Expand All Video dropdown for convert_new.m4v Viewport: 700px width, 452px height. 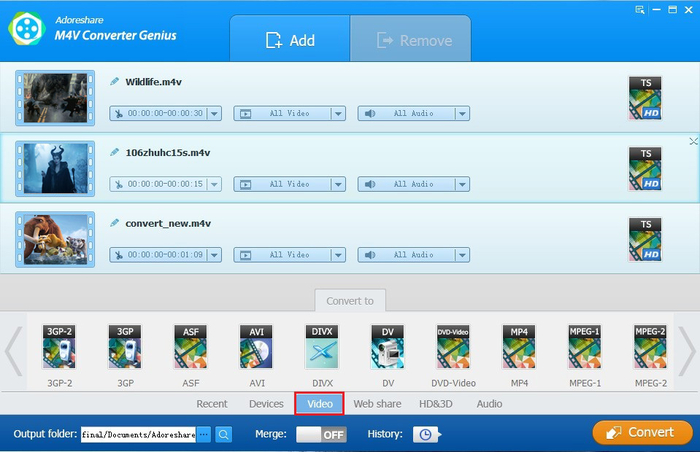[x=338, y=255]
